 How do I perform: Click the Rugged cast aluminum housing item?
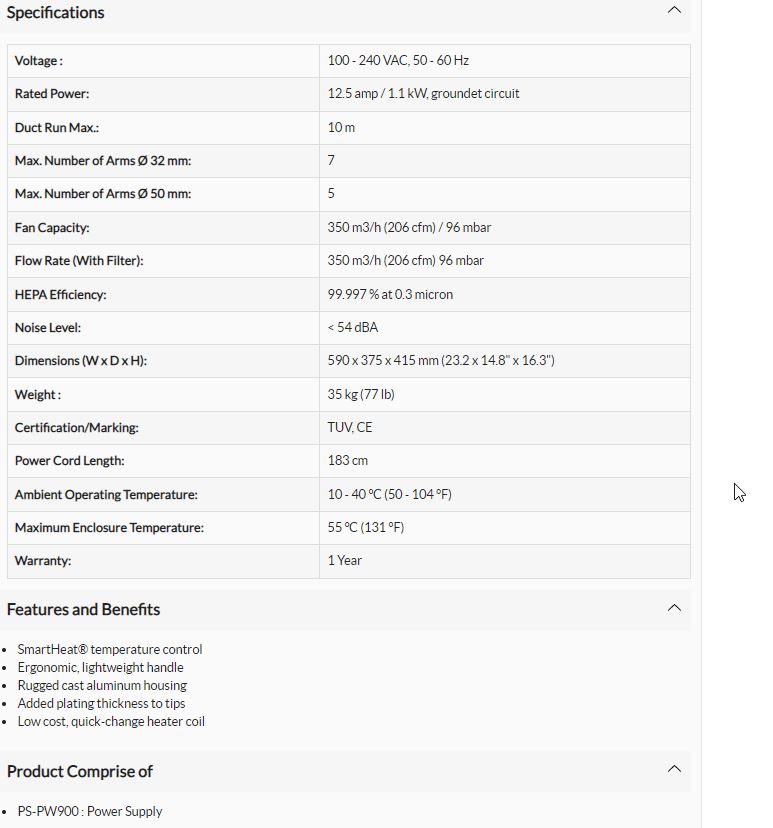tap(102, 685)
